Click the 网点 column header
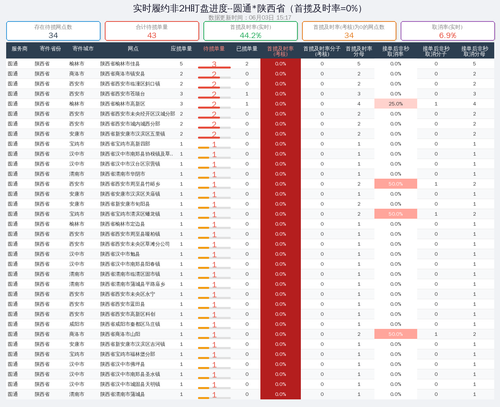The height and width of the screenshot is (407, 500). tap(133, 49)
